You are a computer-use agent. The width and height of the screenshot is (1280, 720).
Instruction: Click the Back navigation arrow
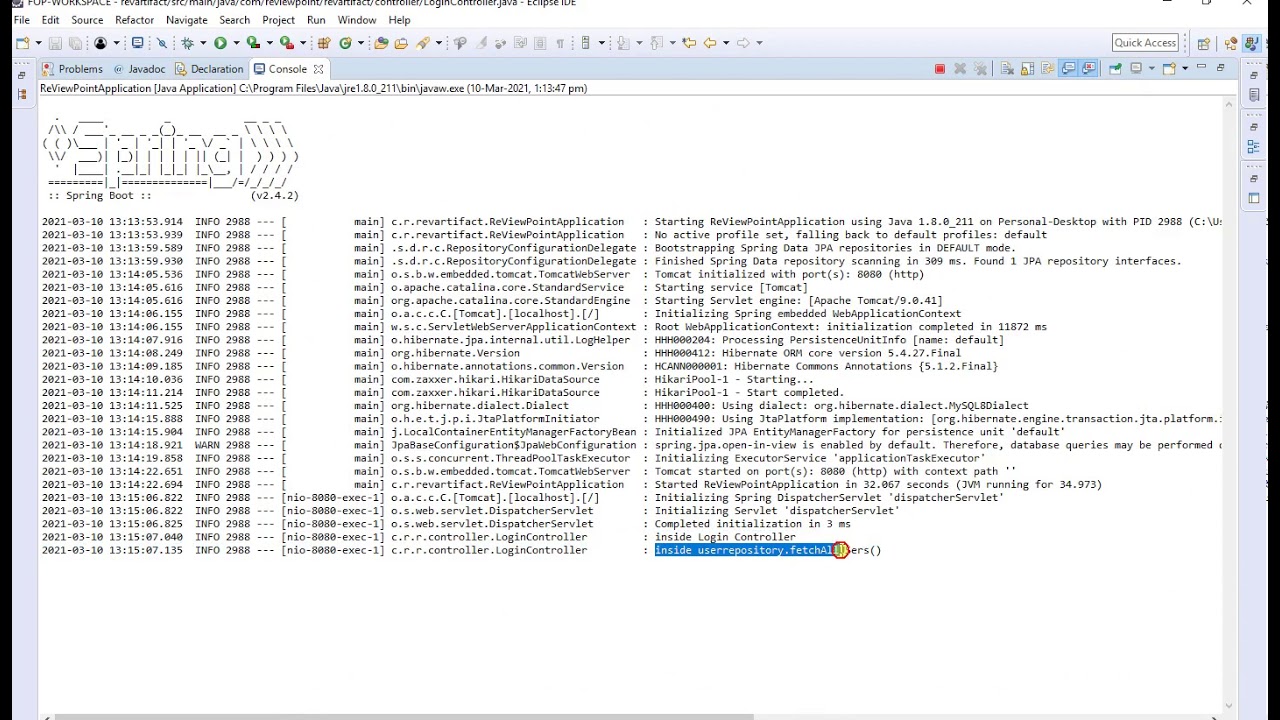tap(710, 43)
